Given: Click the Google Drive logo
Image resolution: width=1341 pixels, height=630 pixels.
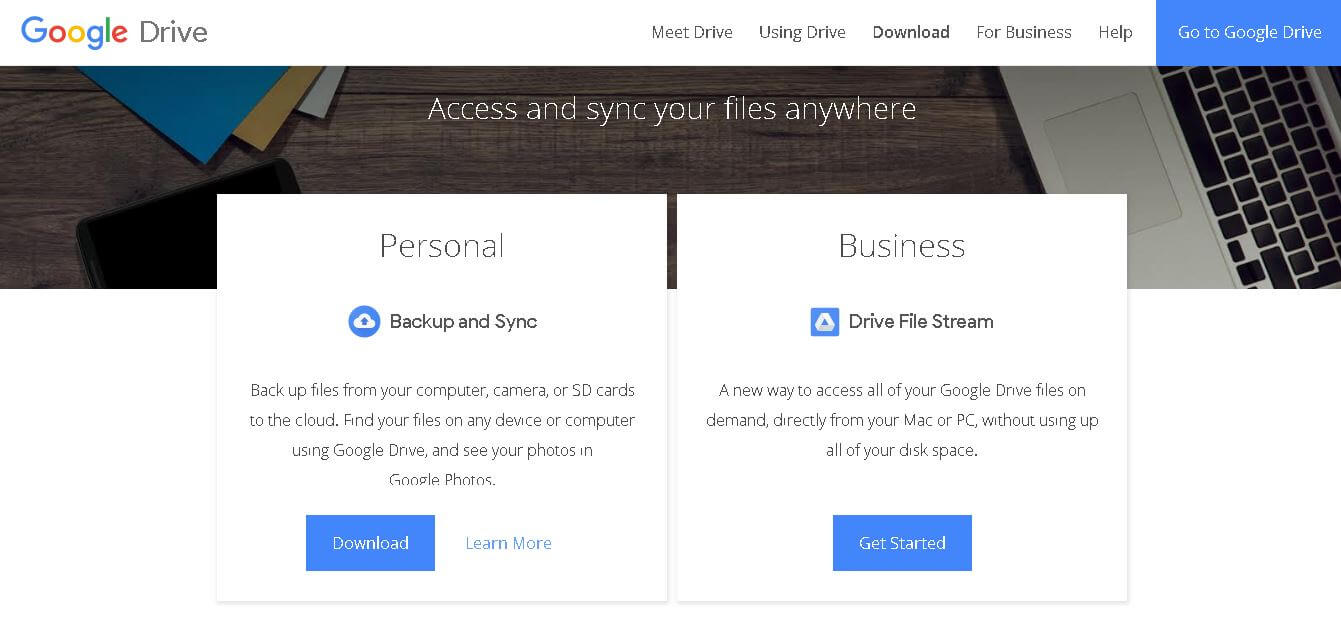Looking at the screenshot, I should [114, 32].
